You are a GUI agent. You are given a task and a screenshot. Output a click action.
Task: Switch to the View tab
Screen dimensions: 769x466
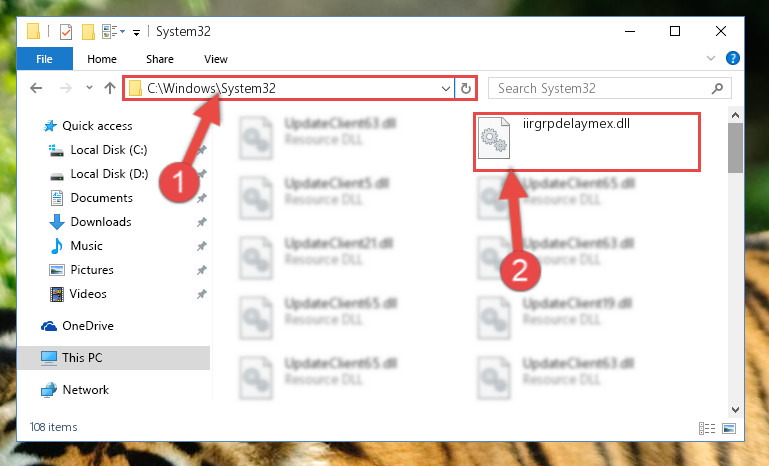click(x=216, y=59)
